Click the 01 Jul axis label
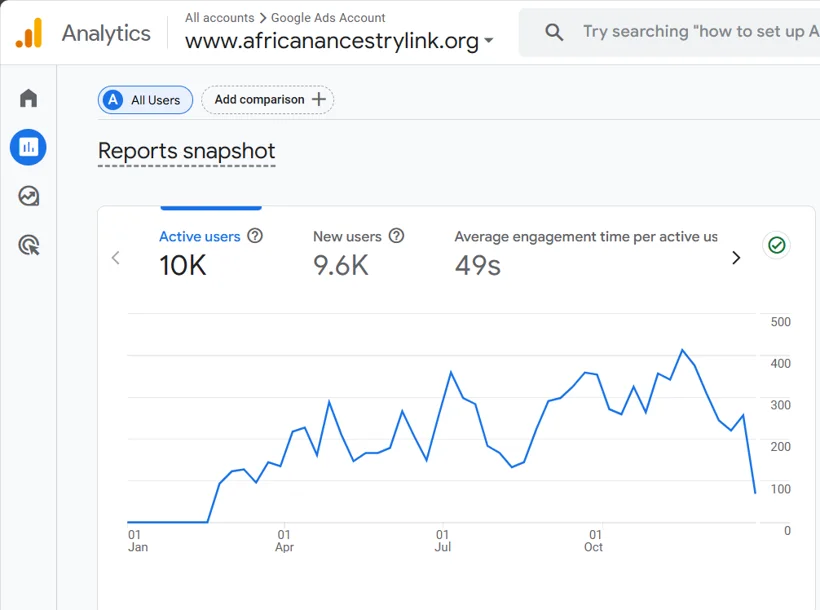Image resolution: width=820 pixels, height=610 pixels. click(443, 541)
